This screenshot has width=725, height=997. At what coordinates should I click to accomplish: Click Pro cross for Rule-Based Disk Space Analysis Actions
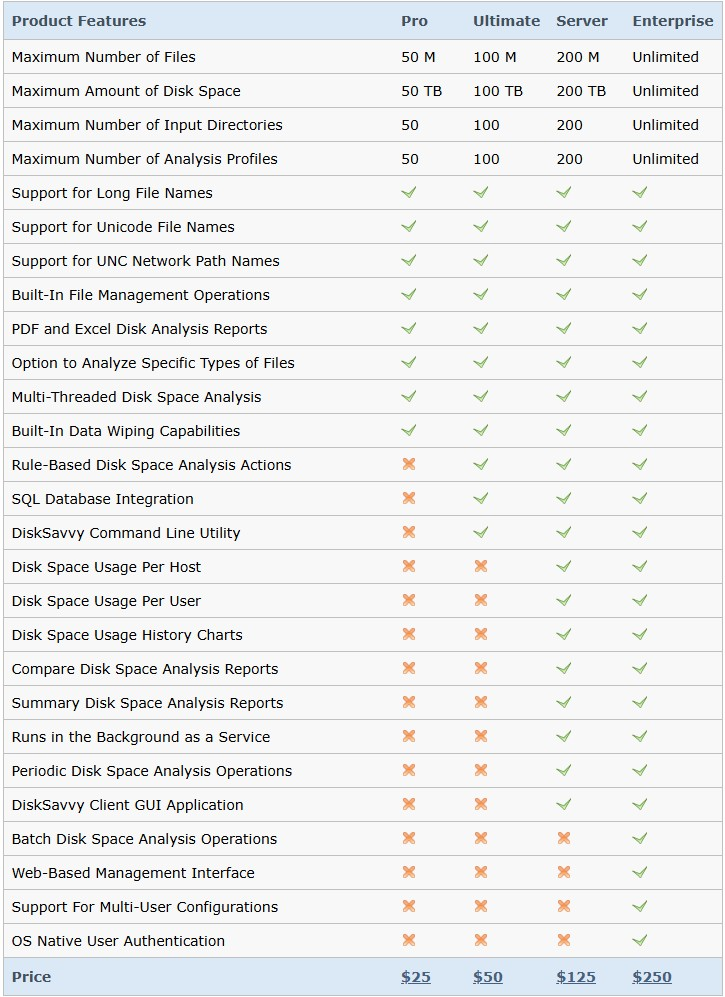pos(408,465)
